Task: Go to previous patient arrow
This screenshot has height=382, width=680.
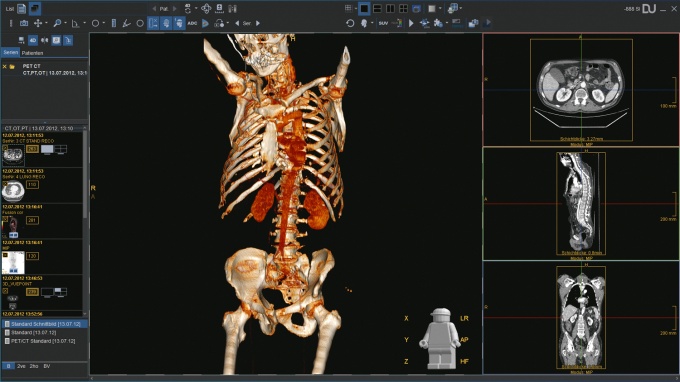Action: (x=154, y=9)
